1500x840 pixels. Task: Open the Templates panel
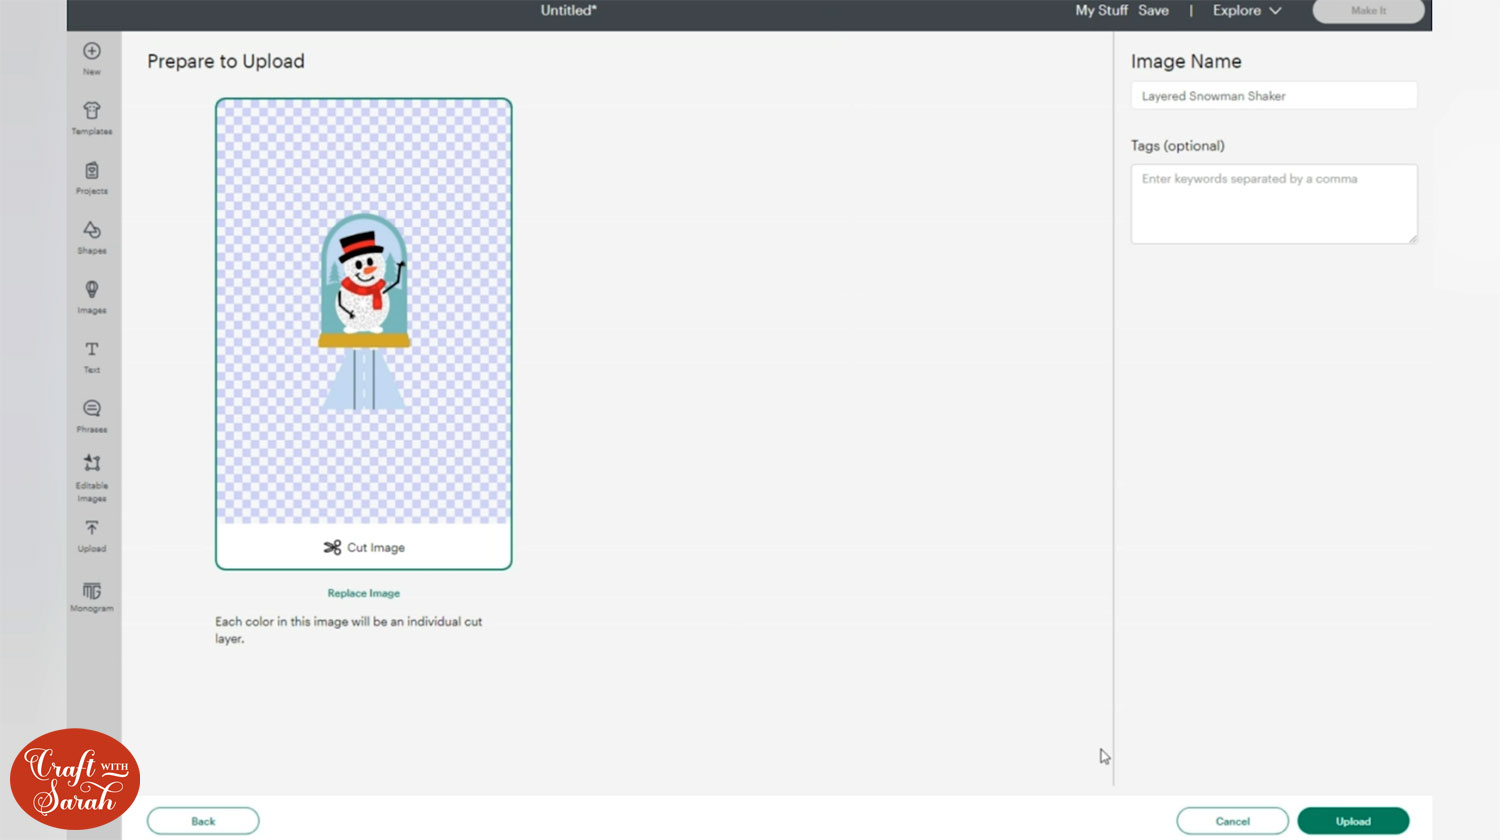pyautogui.click(x=92, y=118)
